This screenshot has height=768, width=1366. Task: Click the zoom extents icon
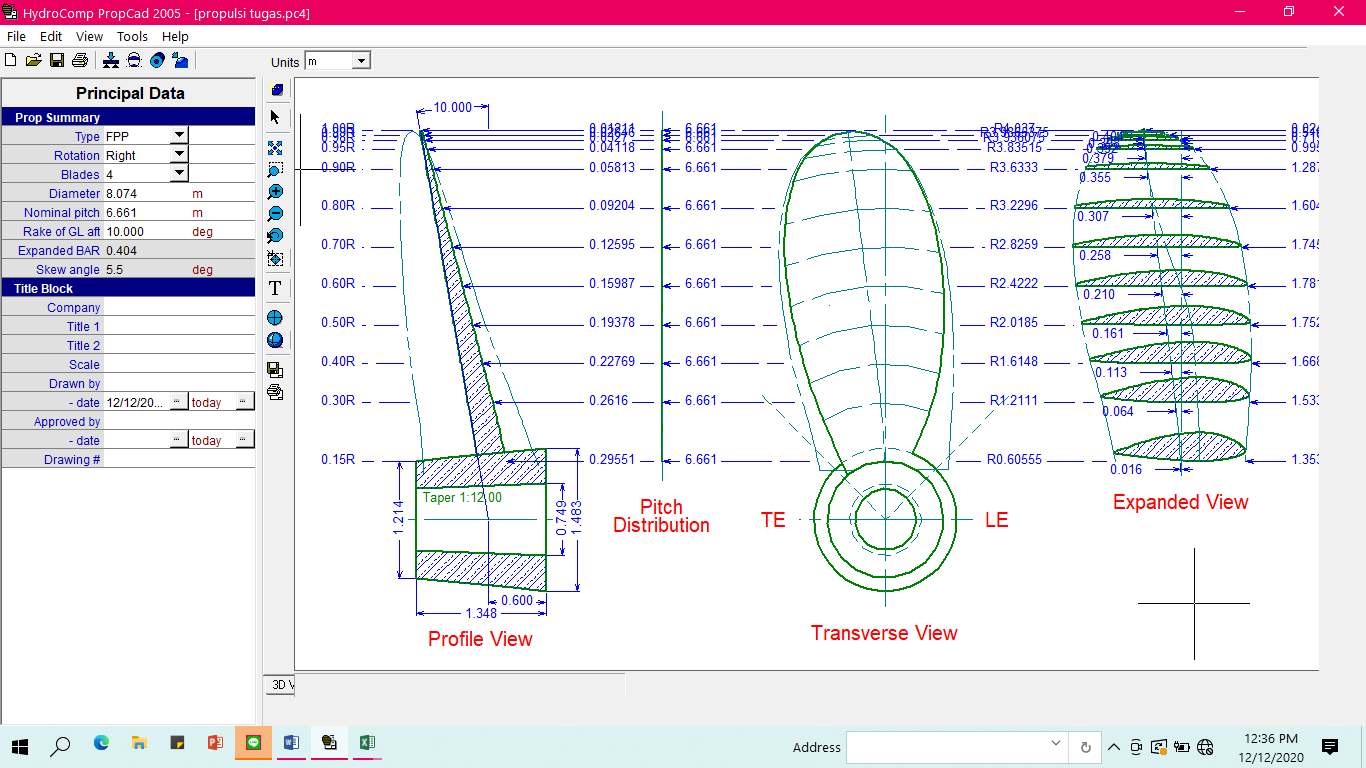click(276, 147)
